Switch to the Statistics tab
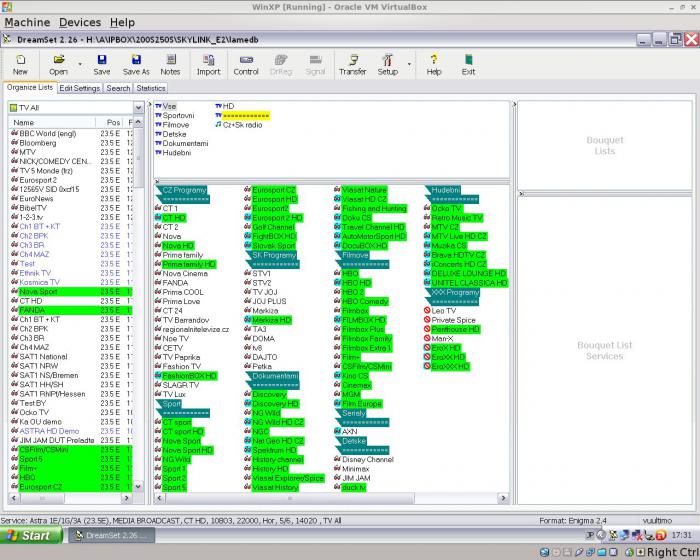Image resolution: width=700 pixels, height=560 pixels. coord(151,88)
